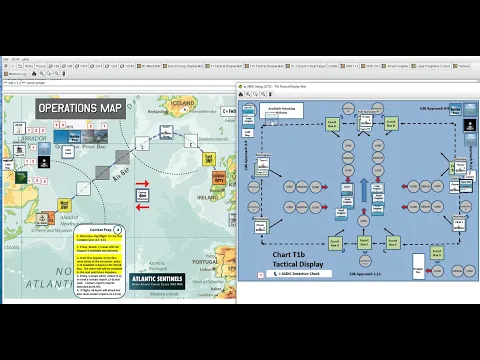
Task: Select the weather counters strip below Labrador markers
Action: 81,137
